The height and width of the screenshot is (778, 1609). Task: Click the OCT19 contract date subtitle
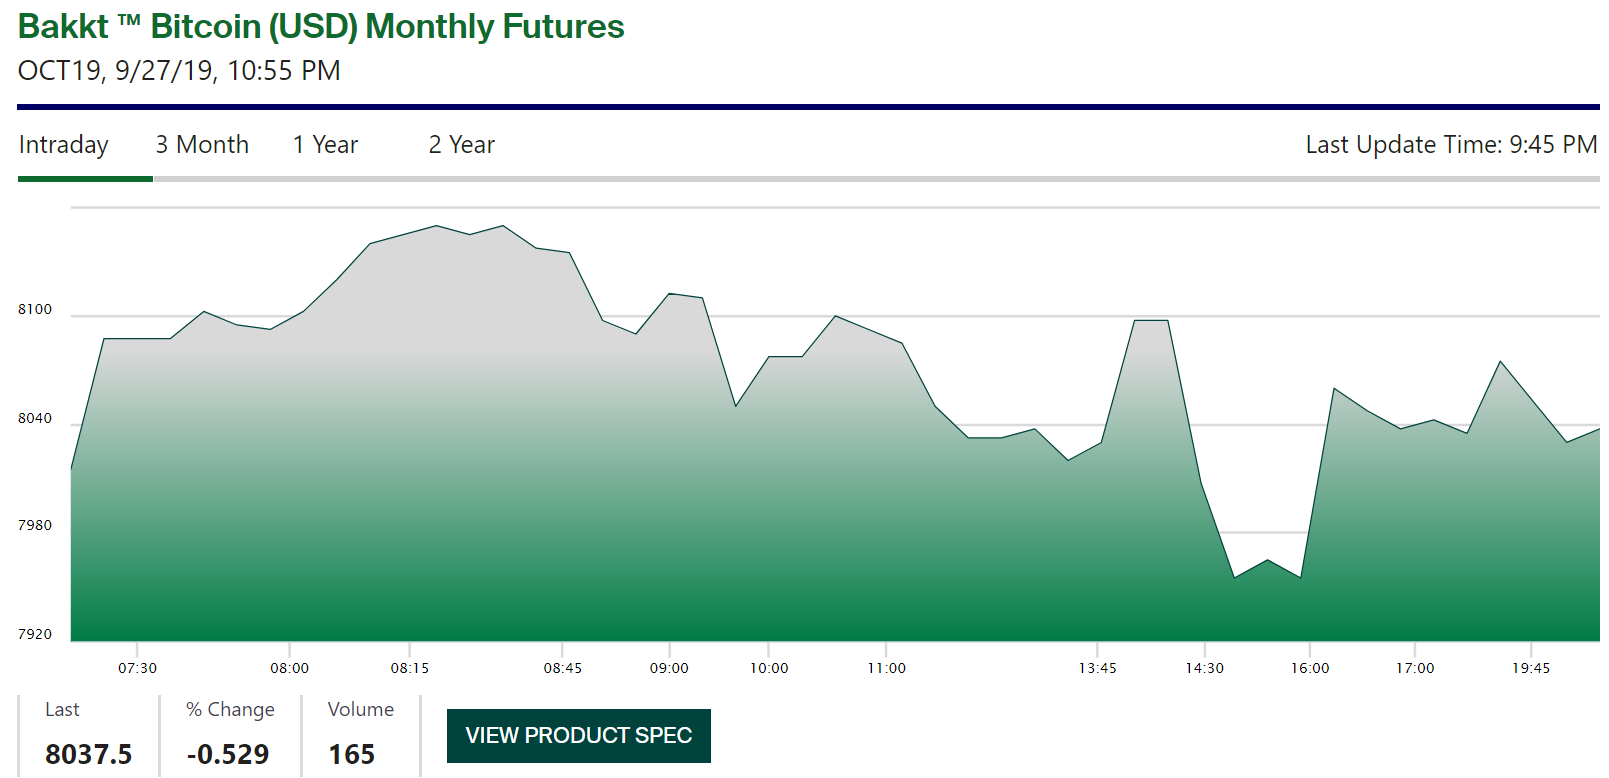tap(179, 71)
